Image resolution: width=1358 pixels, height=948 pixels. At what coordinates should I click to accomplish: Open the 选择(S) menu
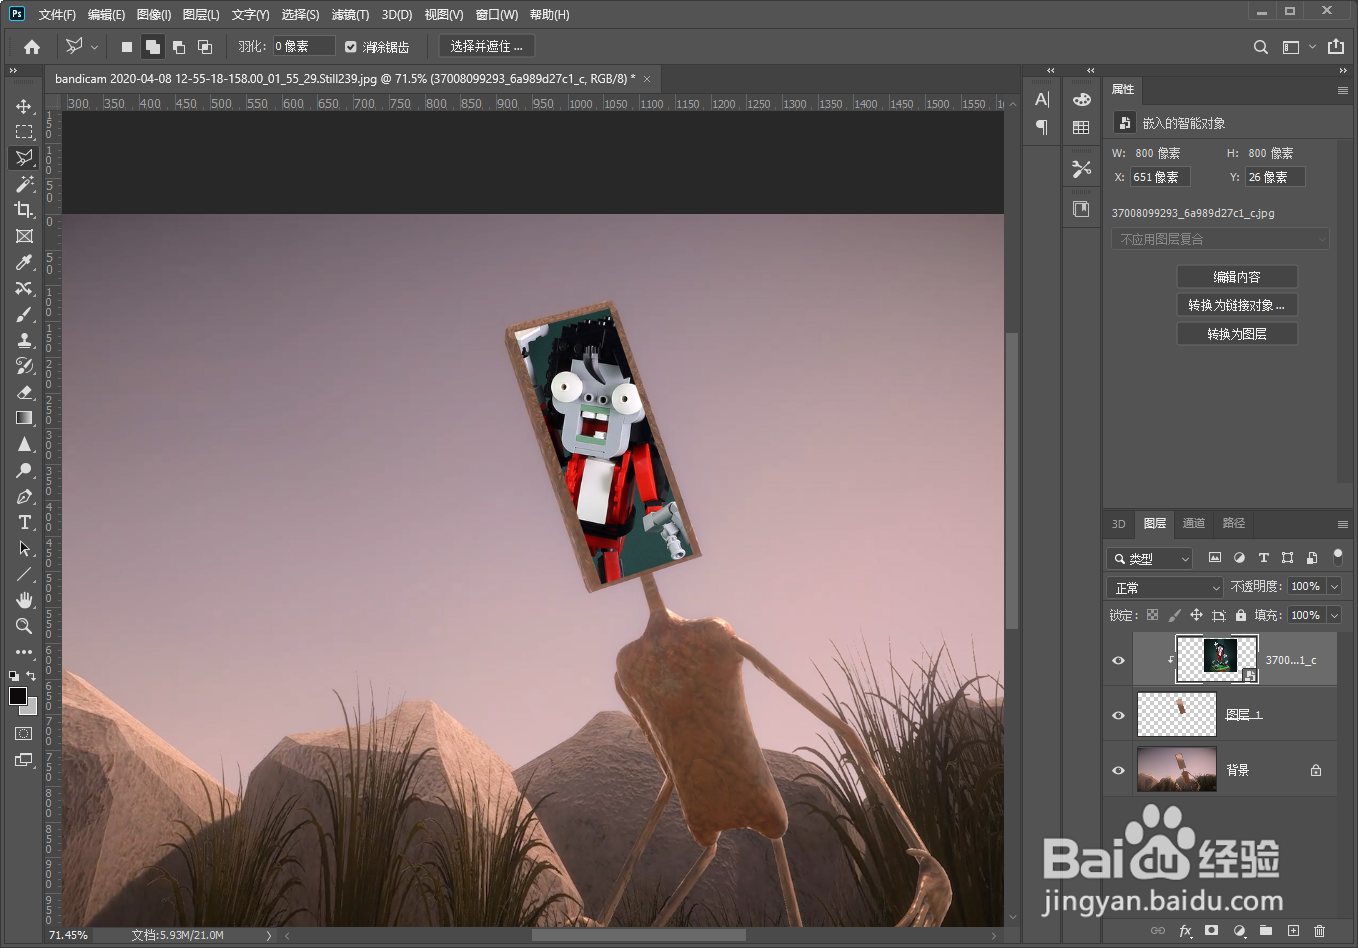(x=300, y=15)
